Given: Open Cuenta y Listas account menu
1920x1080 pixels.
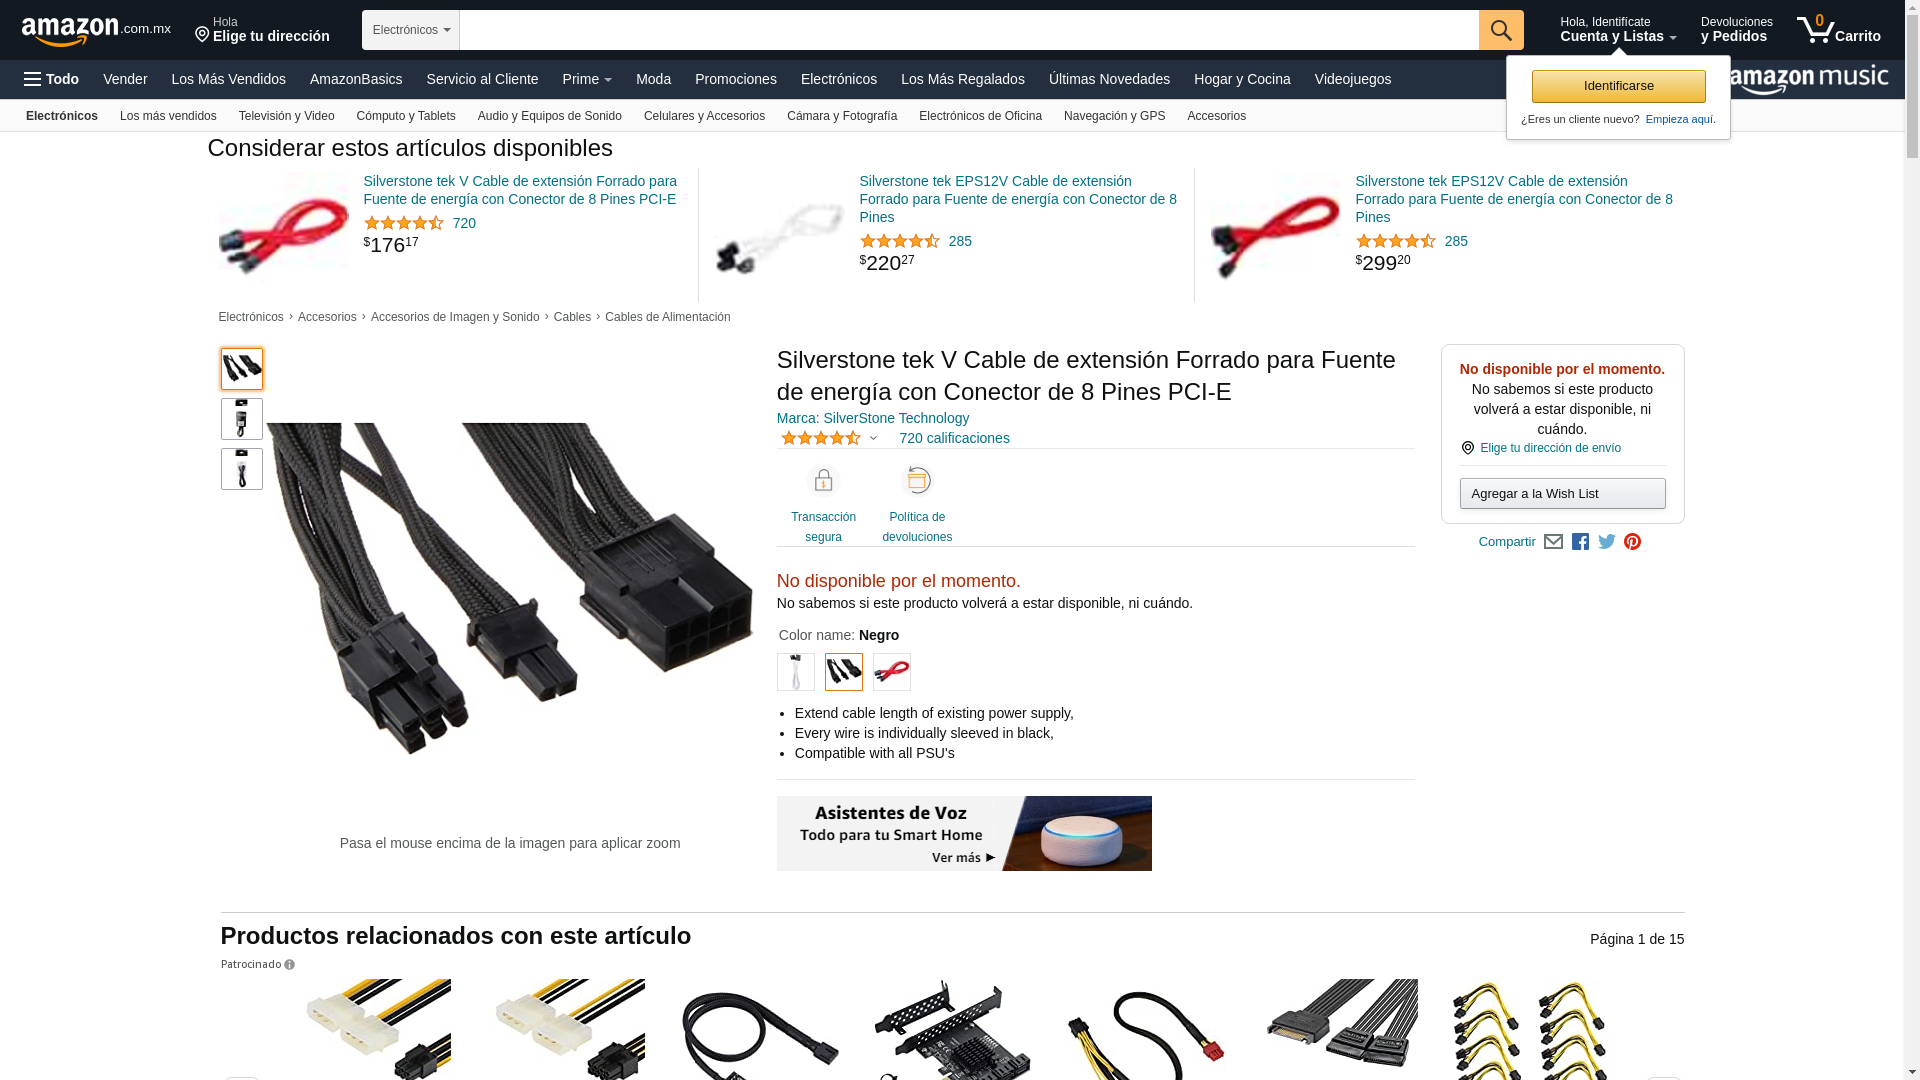Looking at the screenshot, I should [1618, 30].
